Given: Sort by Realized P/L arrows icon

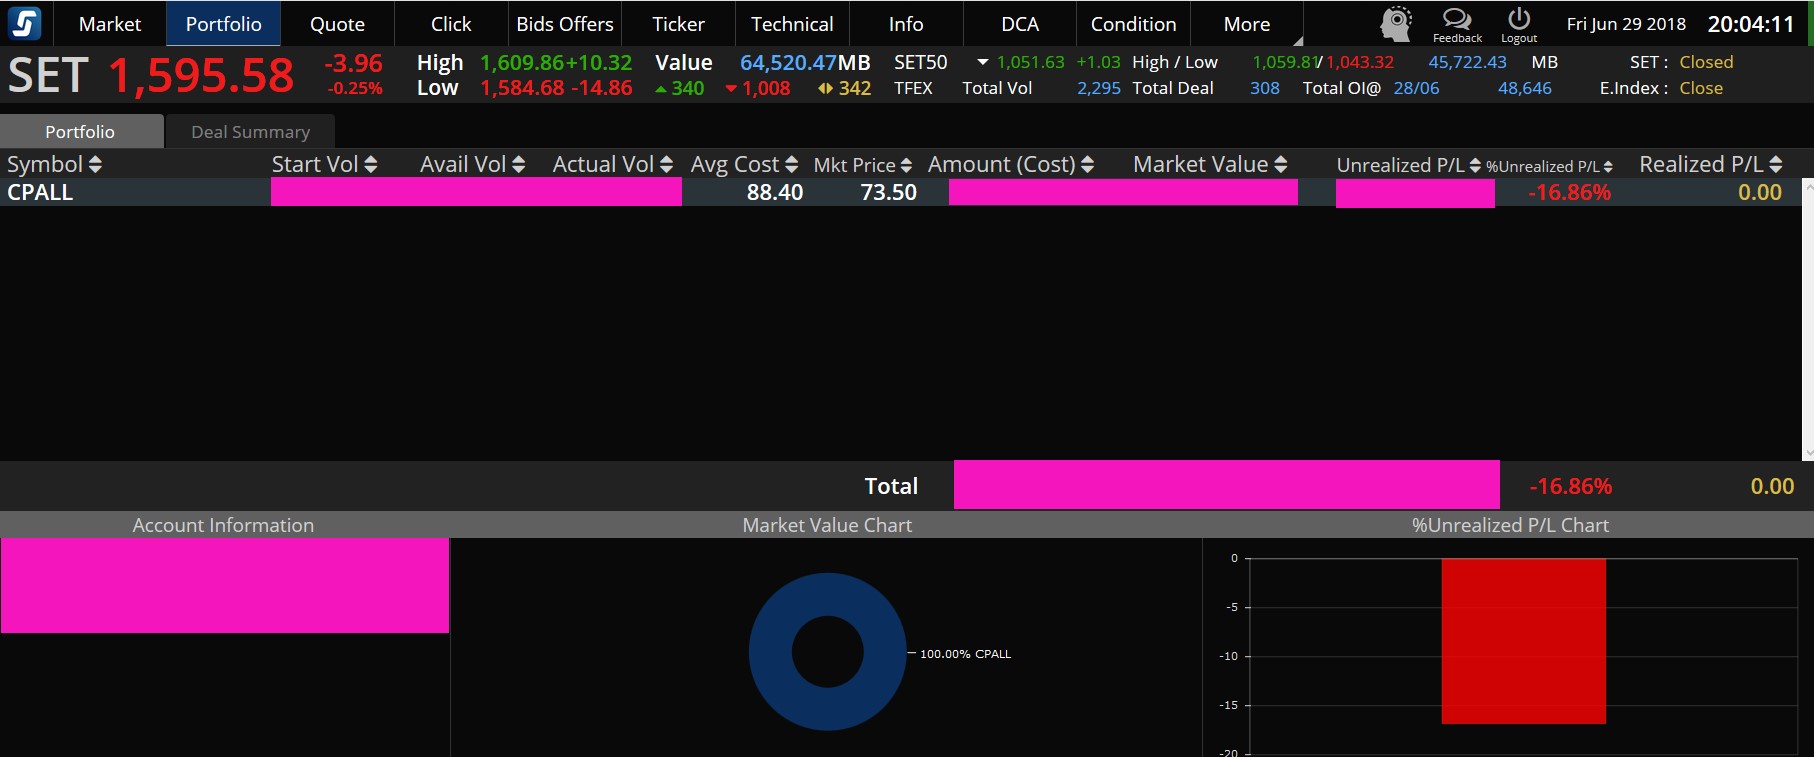Looking at the screenshot, I should tap(1775, 165).
